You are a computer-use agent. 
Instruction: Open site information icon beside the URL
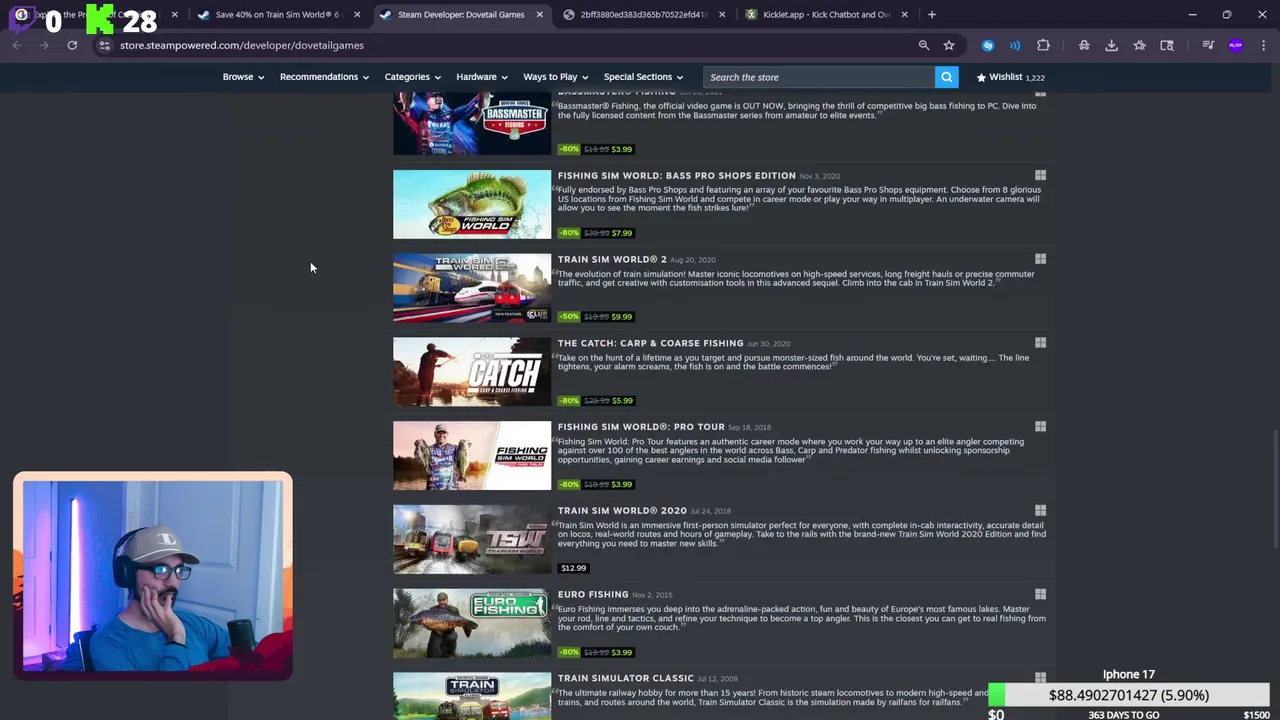(x=104, y=45)
